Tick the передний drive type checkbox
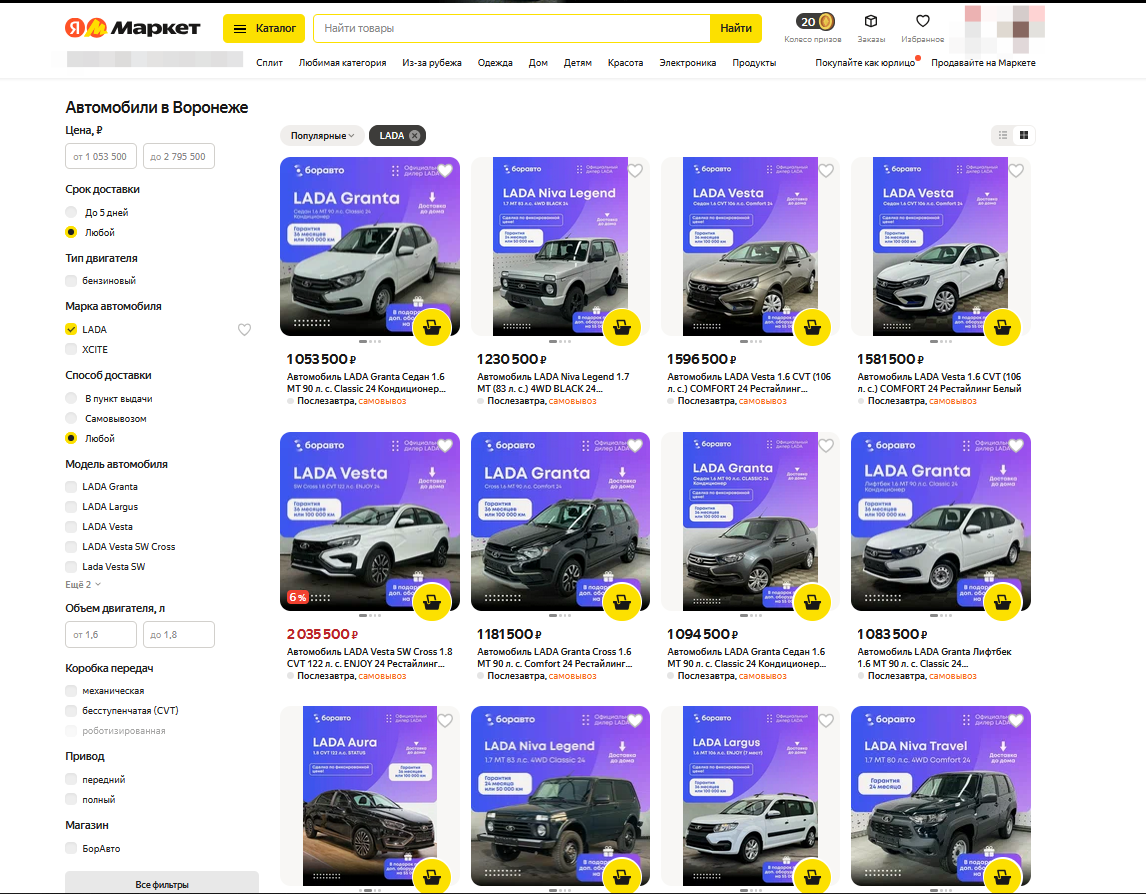Image resolution: width=1146 pixels, height=894 pixels. click(x=71, y=779)
